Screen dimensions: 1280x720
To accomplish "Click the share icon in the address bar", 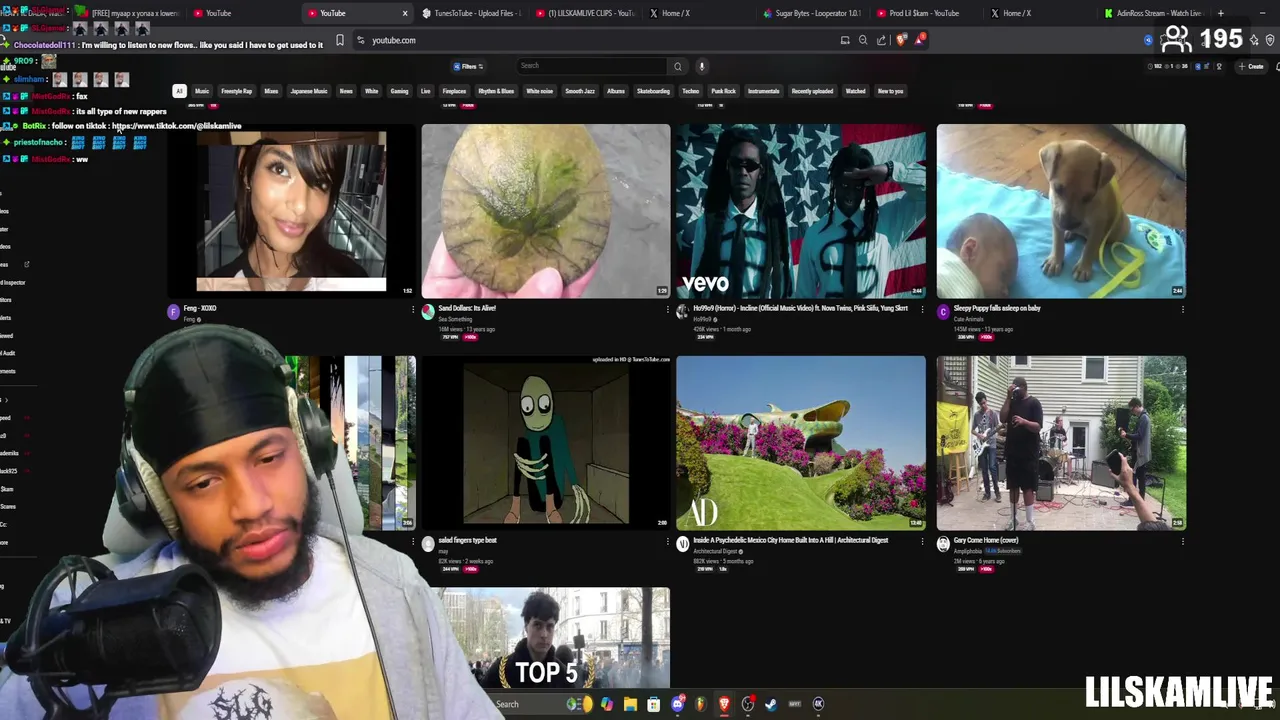I will tap(881, 40).
